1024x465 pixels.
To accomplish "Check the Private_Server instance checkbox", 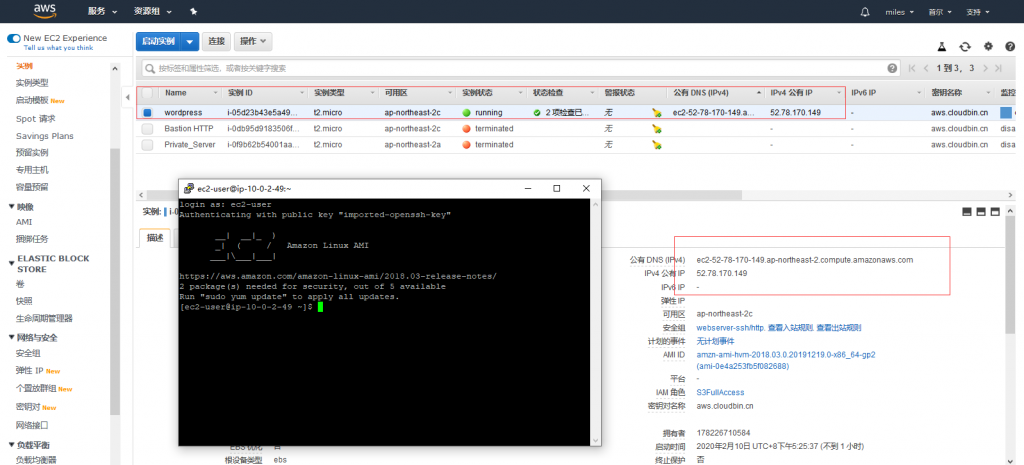I will [147, 145].
